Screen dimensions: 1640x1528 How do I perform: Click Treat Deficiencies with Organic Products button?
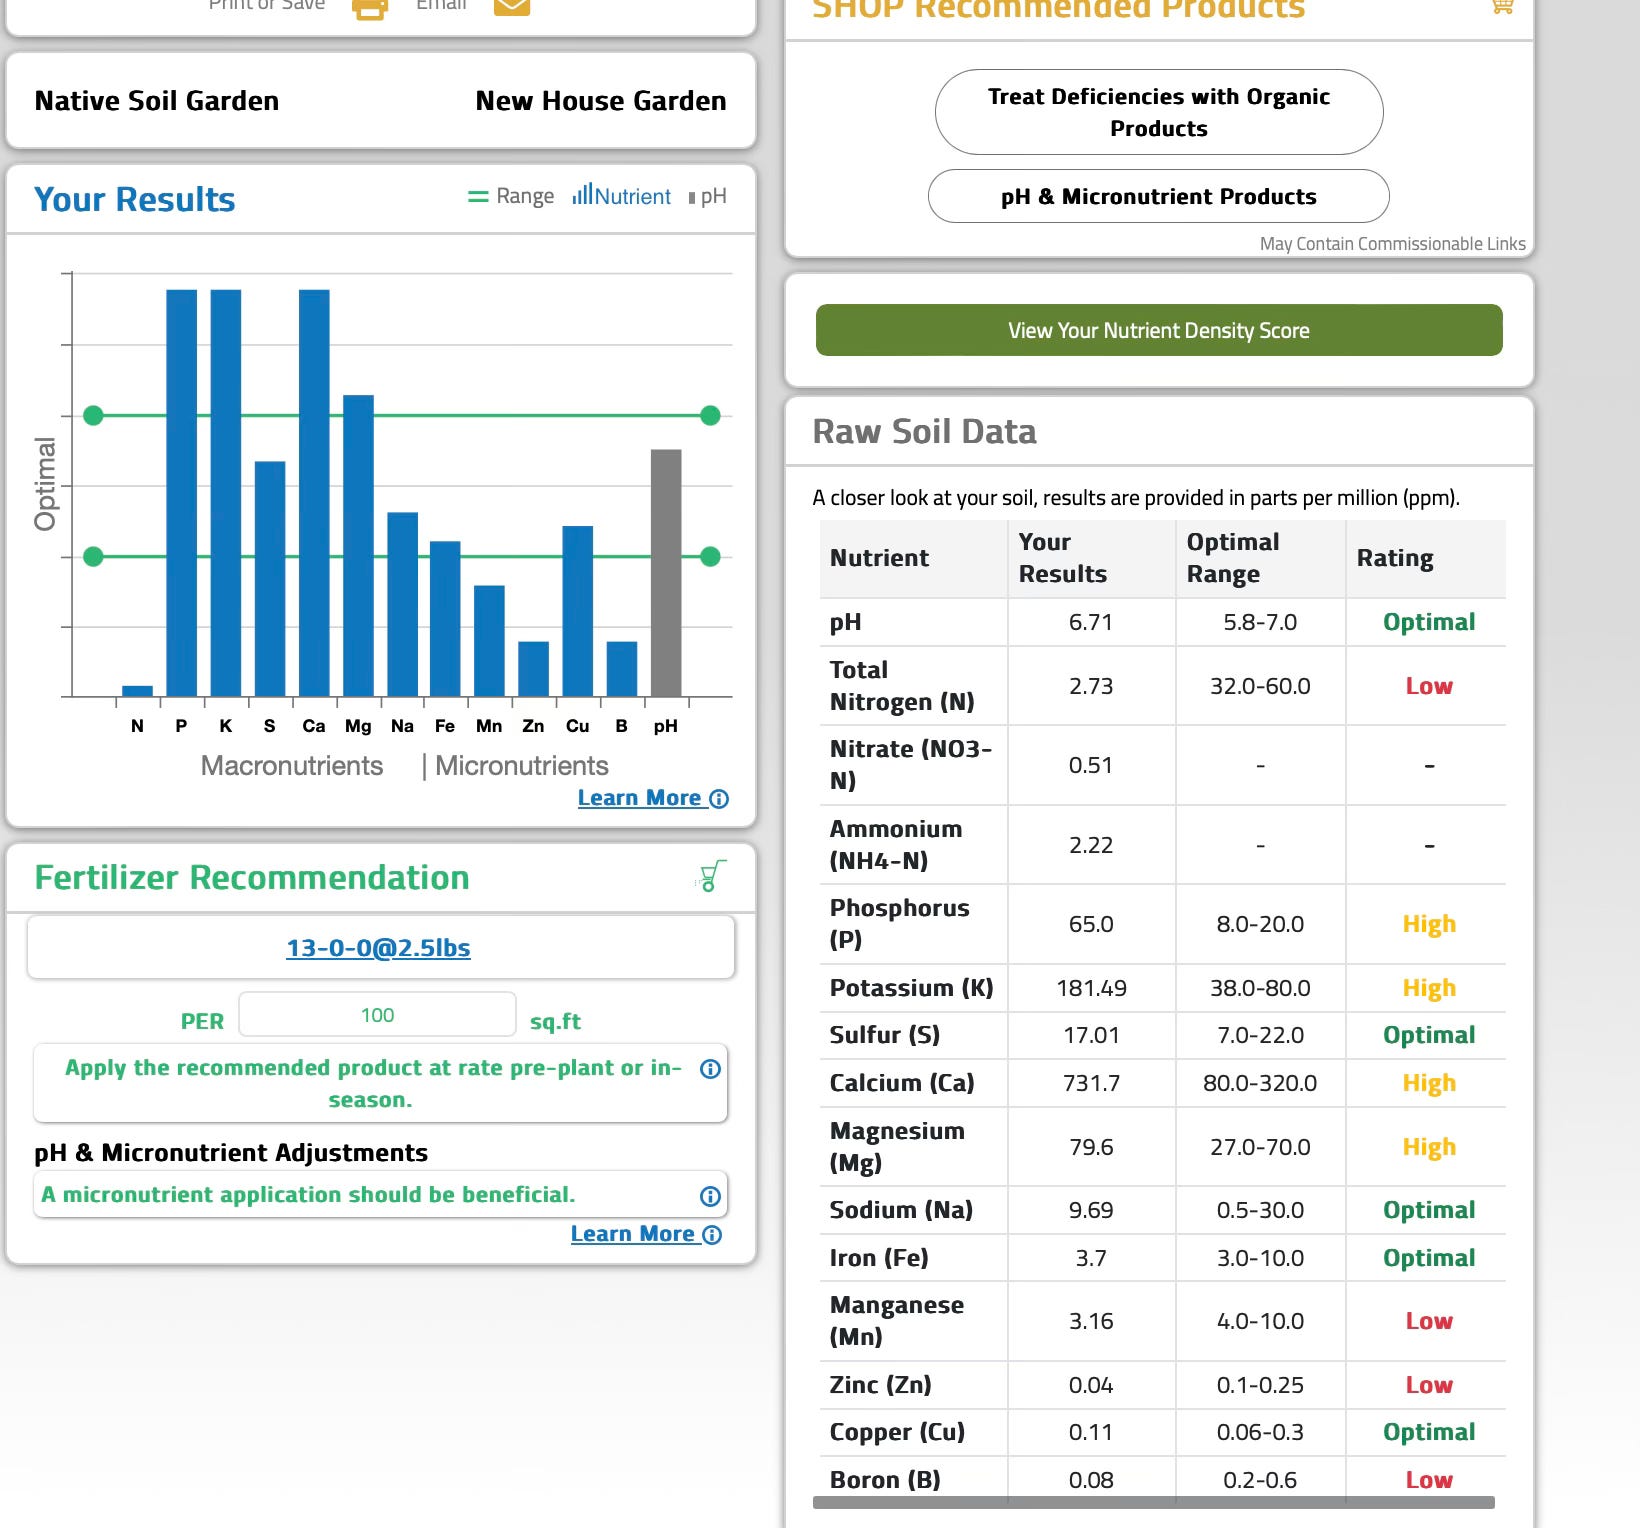[1159, 112]
